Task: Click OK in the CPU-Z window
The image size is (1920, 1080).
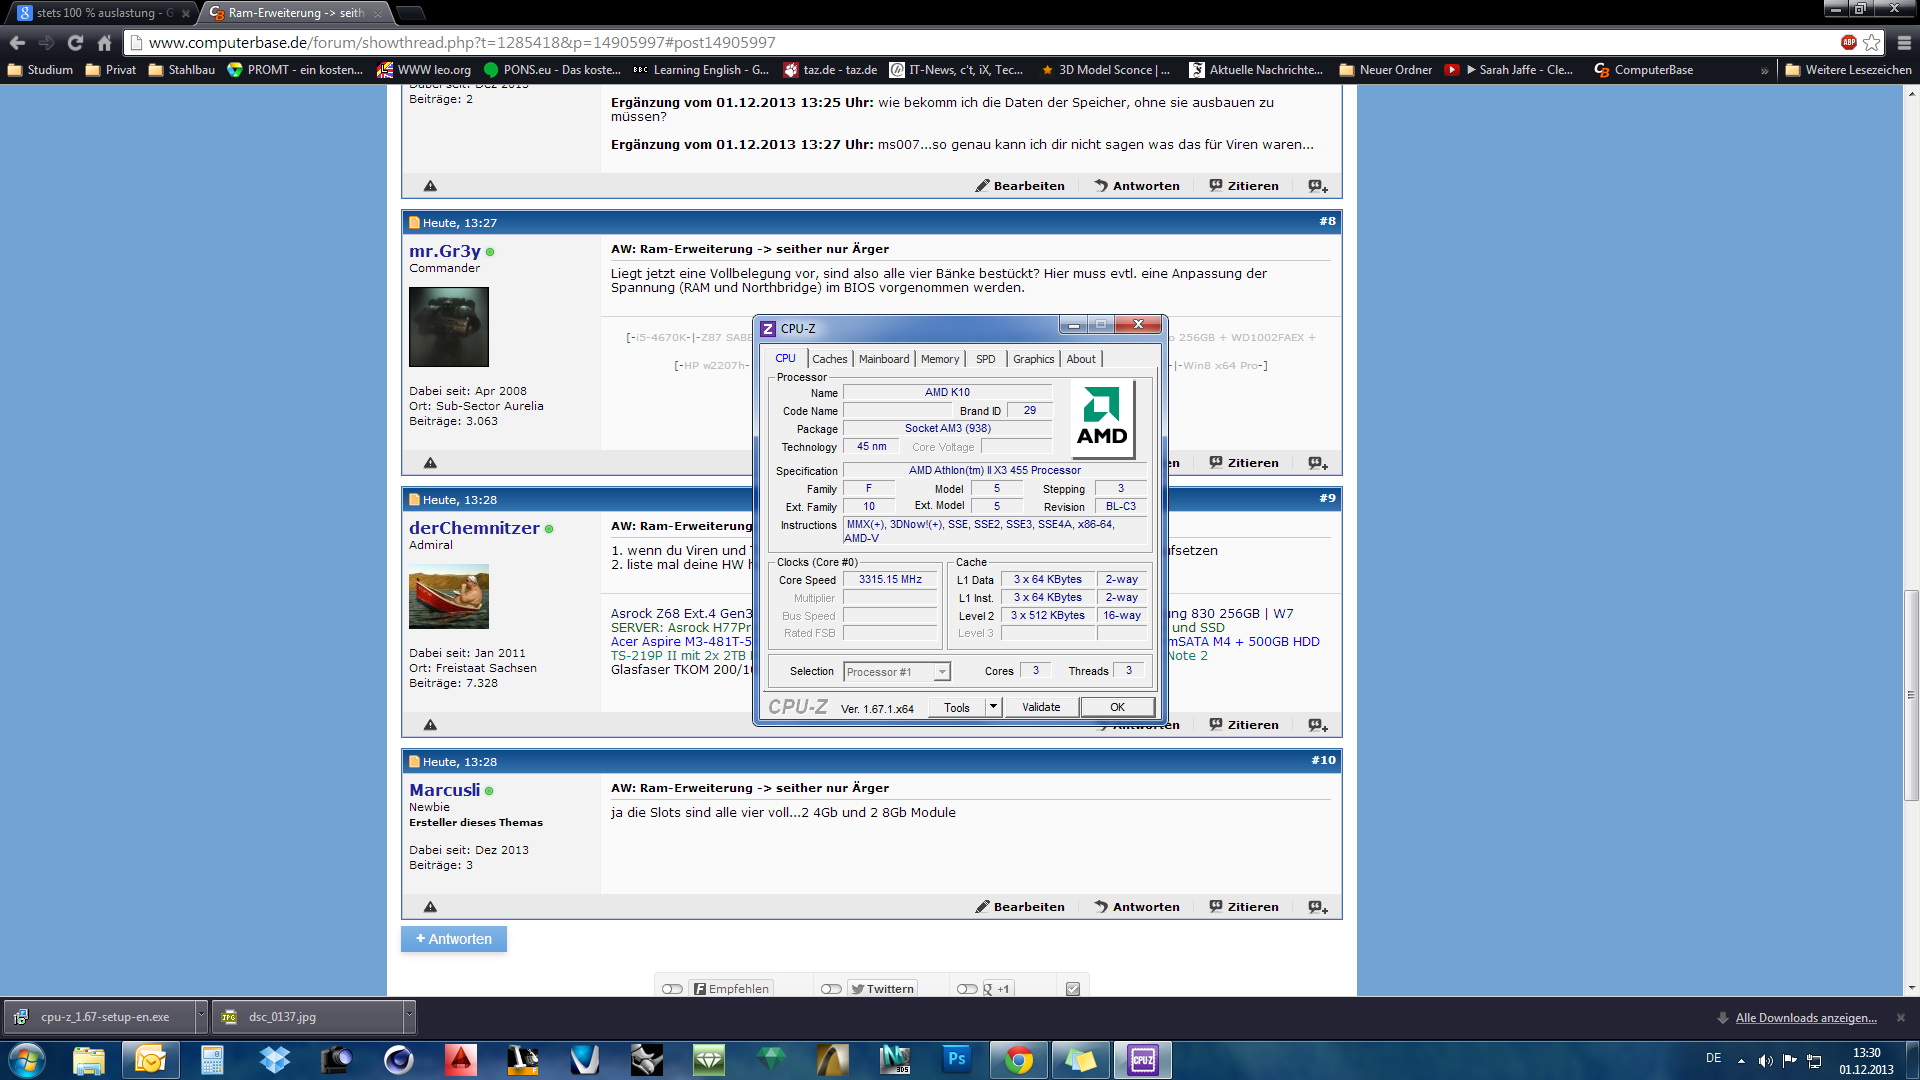Action: tap(1117, 707)
